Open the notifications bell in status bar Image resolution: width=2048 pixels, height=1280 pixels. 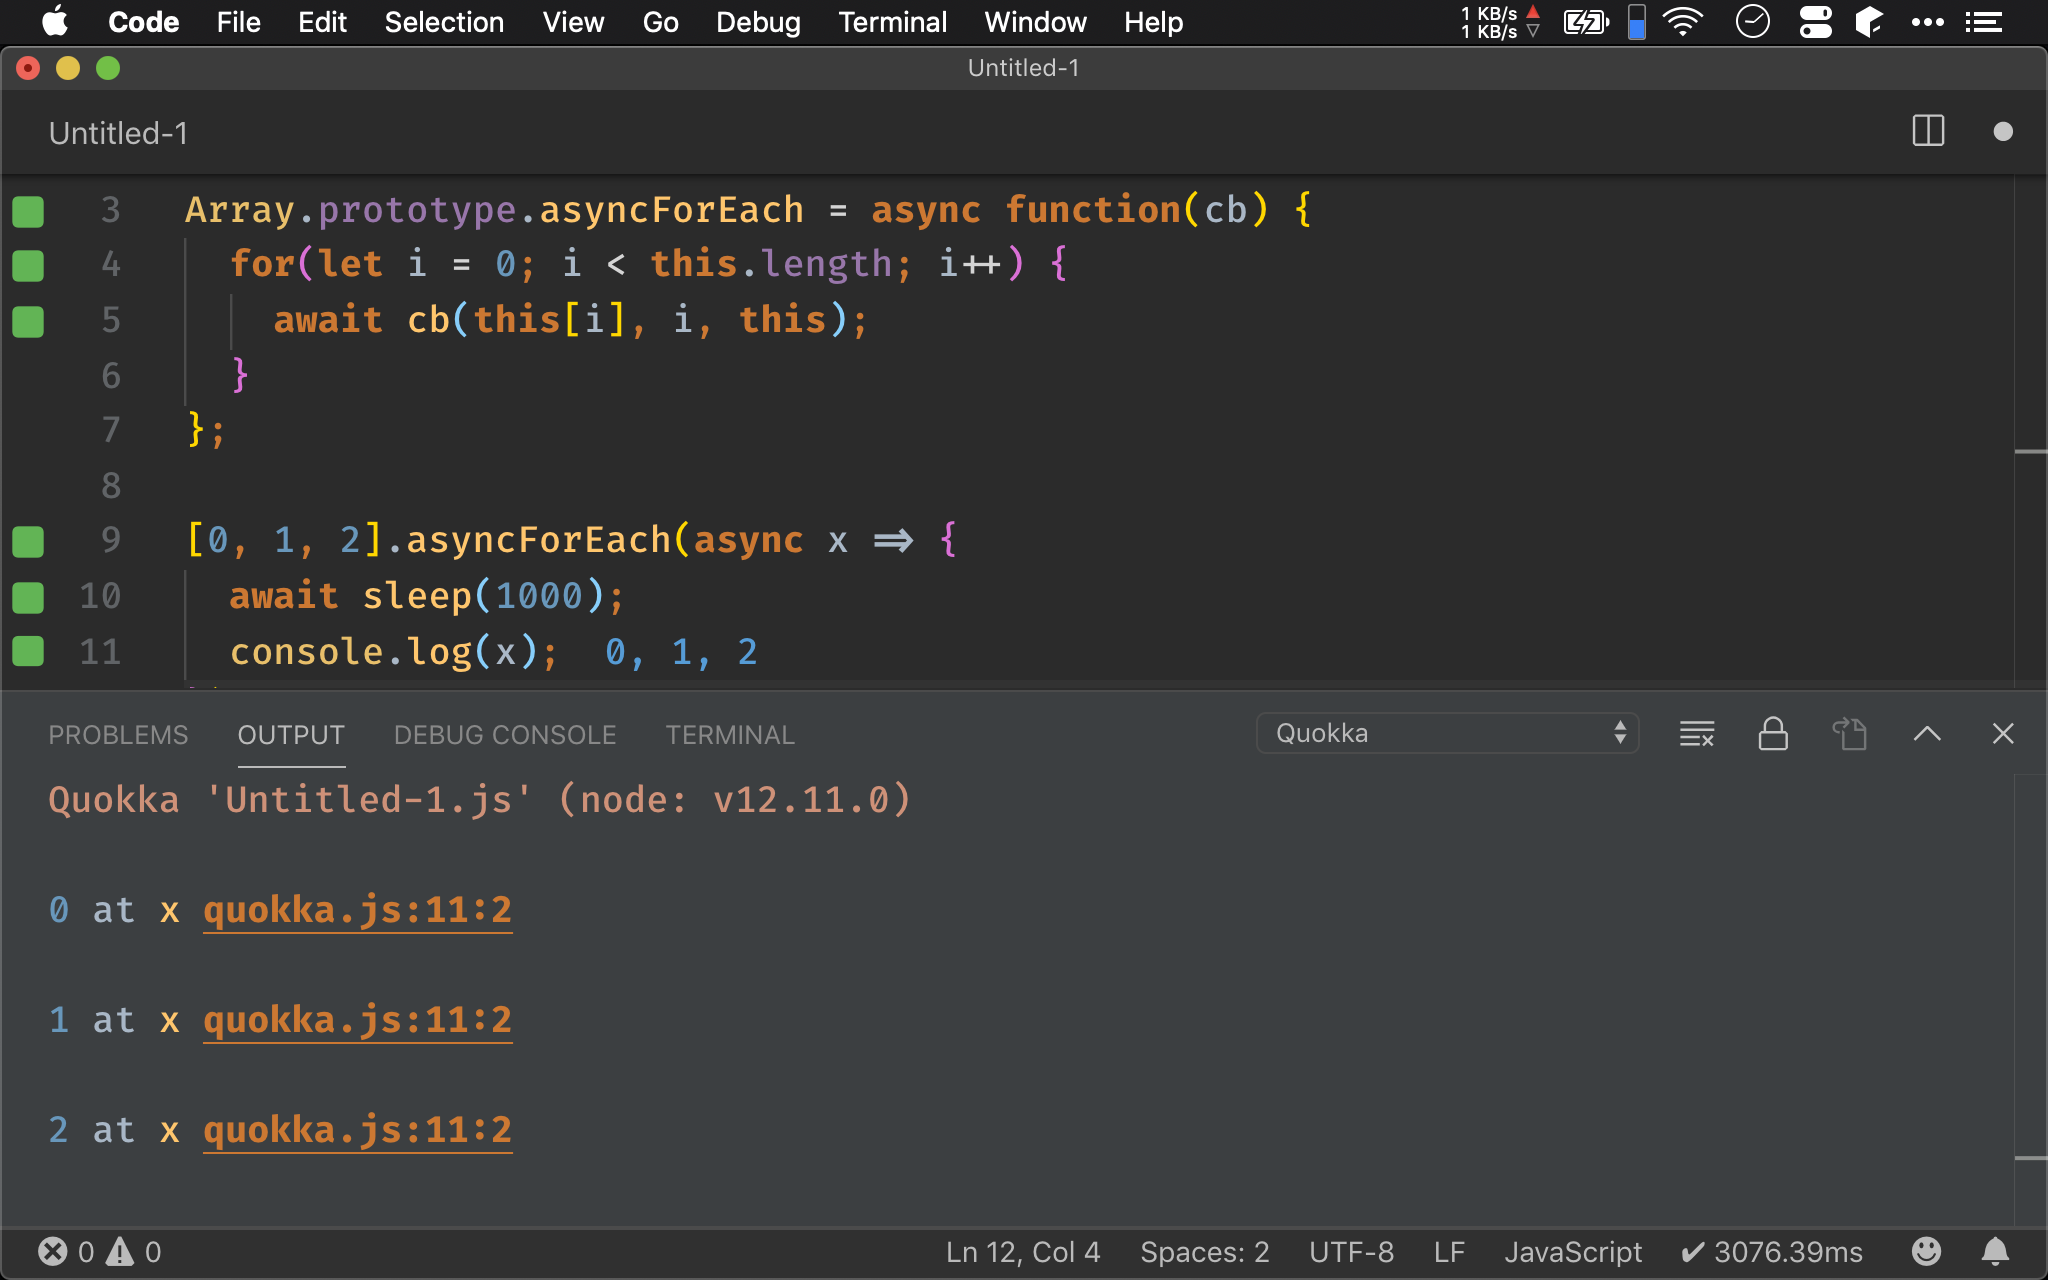1995,1251
